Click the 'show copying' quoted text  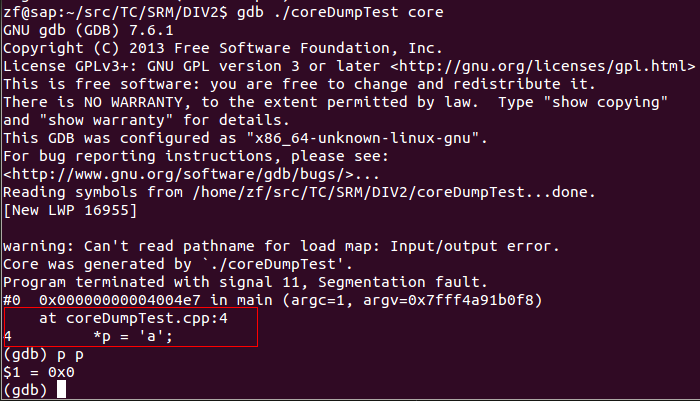click(x=605, y=102)
